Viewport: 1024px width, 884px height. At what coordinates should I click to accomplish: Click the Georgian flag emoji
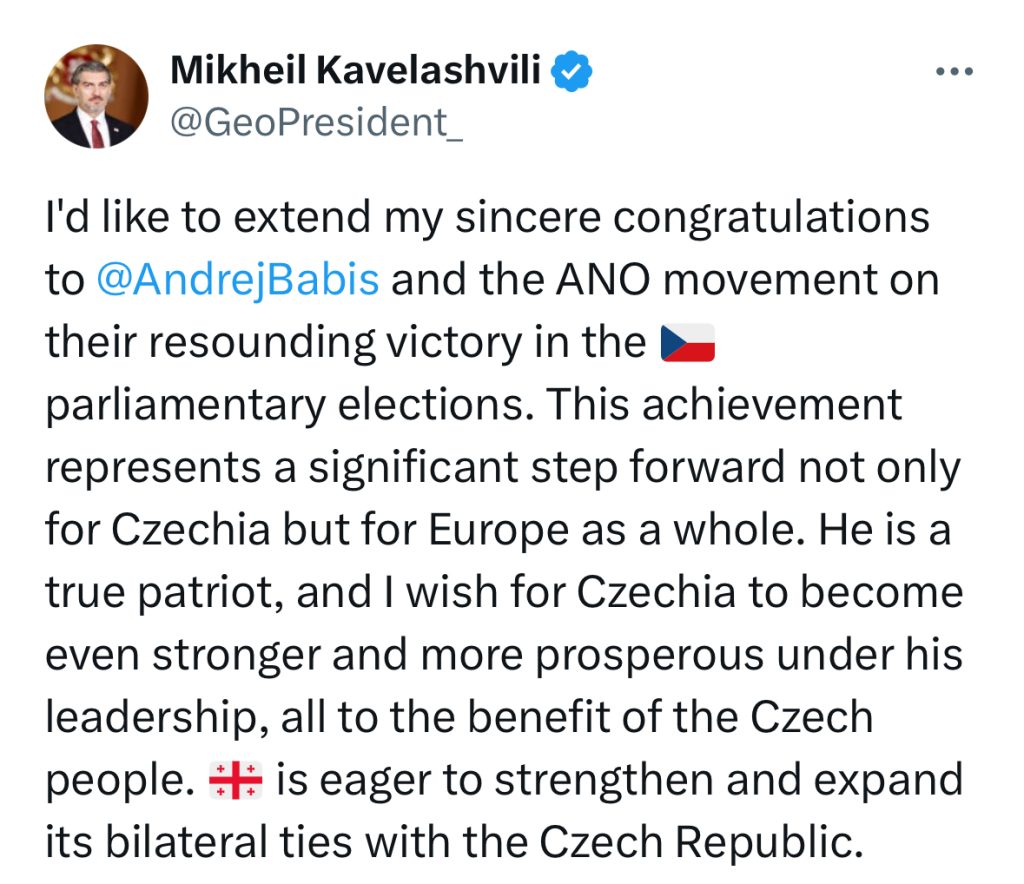coord(236,780)
